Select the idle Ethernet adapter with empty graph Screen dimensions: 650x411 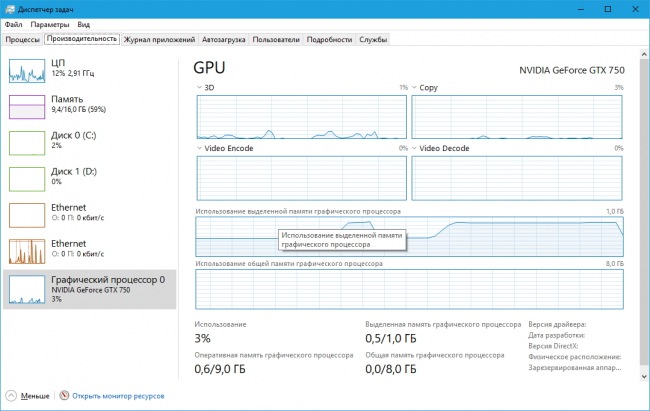click(90, 215)
